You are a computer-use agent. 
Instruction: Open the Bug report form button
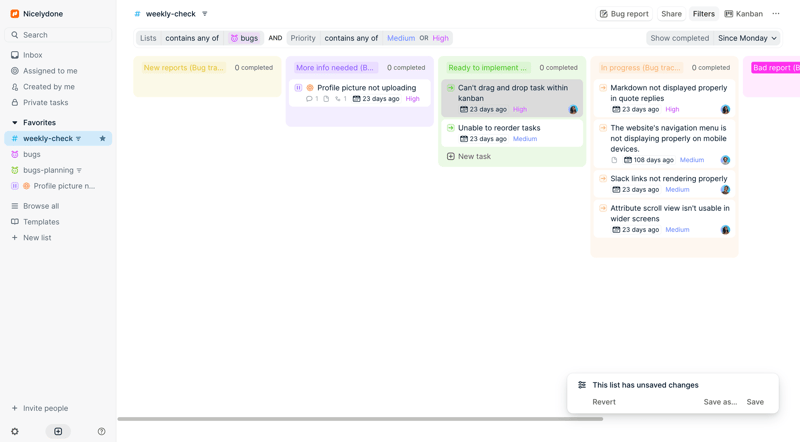[x=624, y=14]
